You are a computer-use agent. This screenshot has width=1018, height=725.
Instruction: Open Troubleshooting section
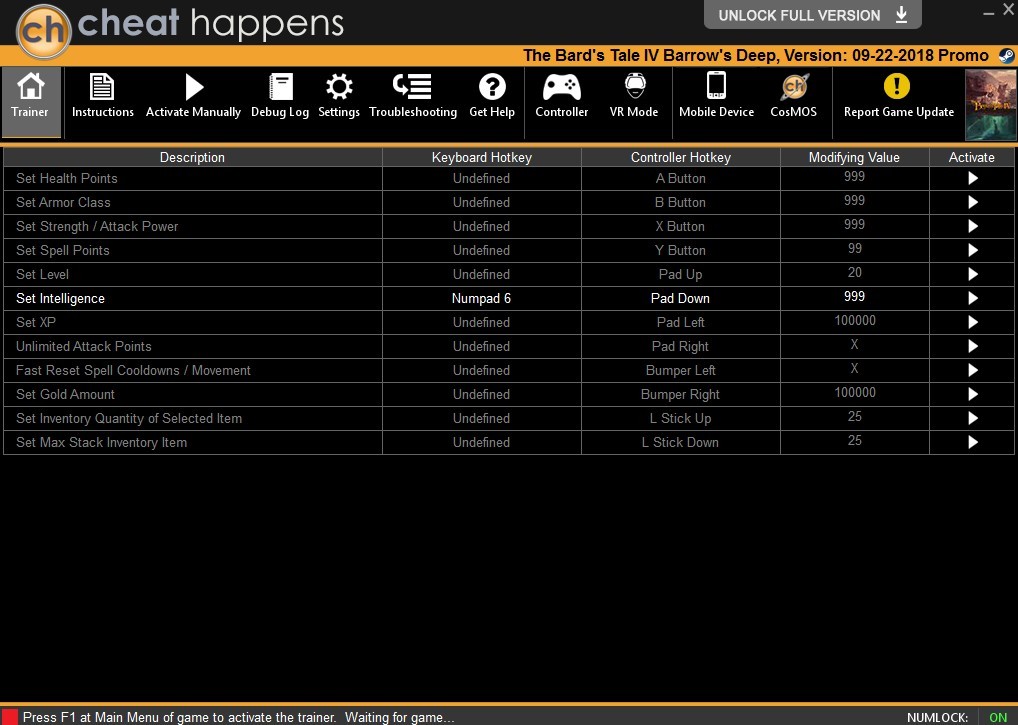(413, 96)
